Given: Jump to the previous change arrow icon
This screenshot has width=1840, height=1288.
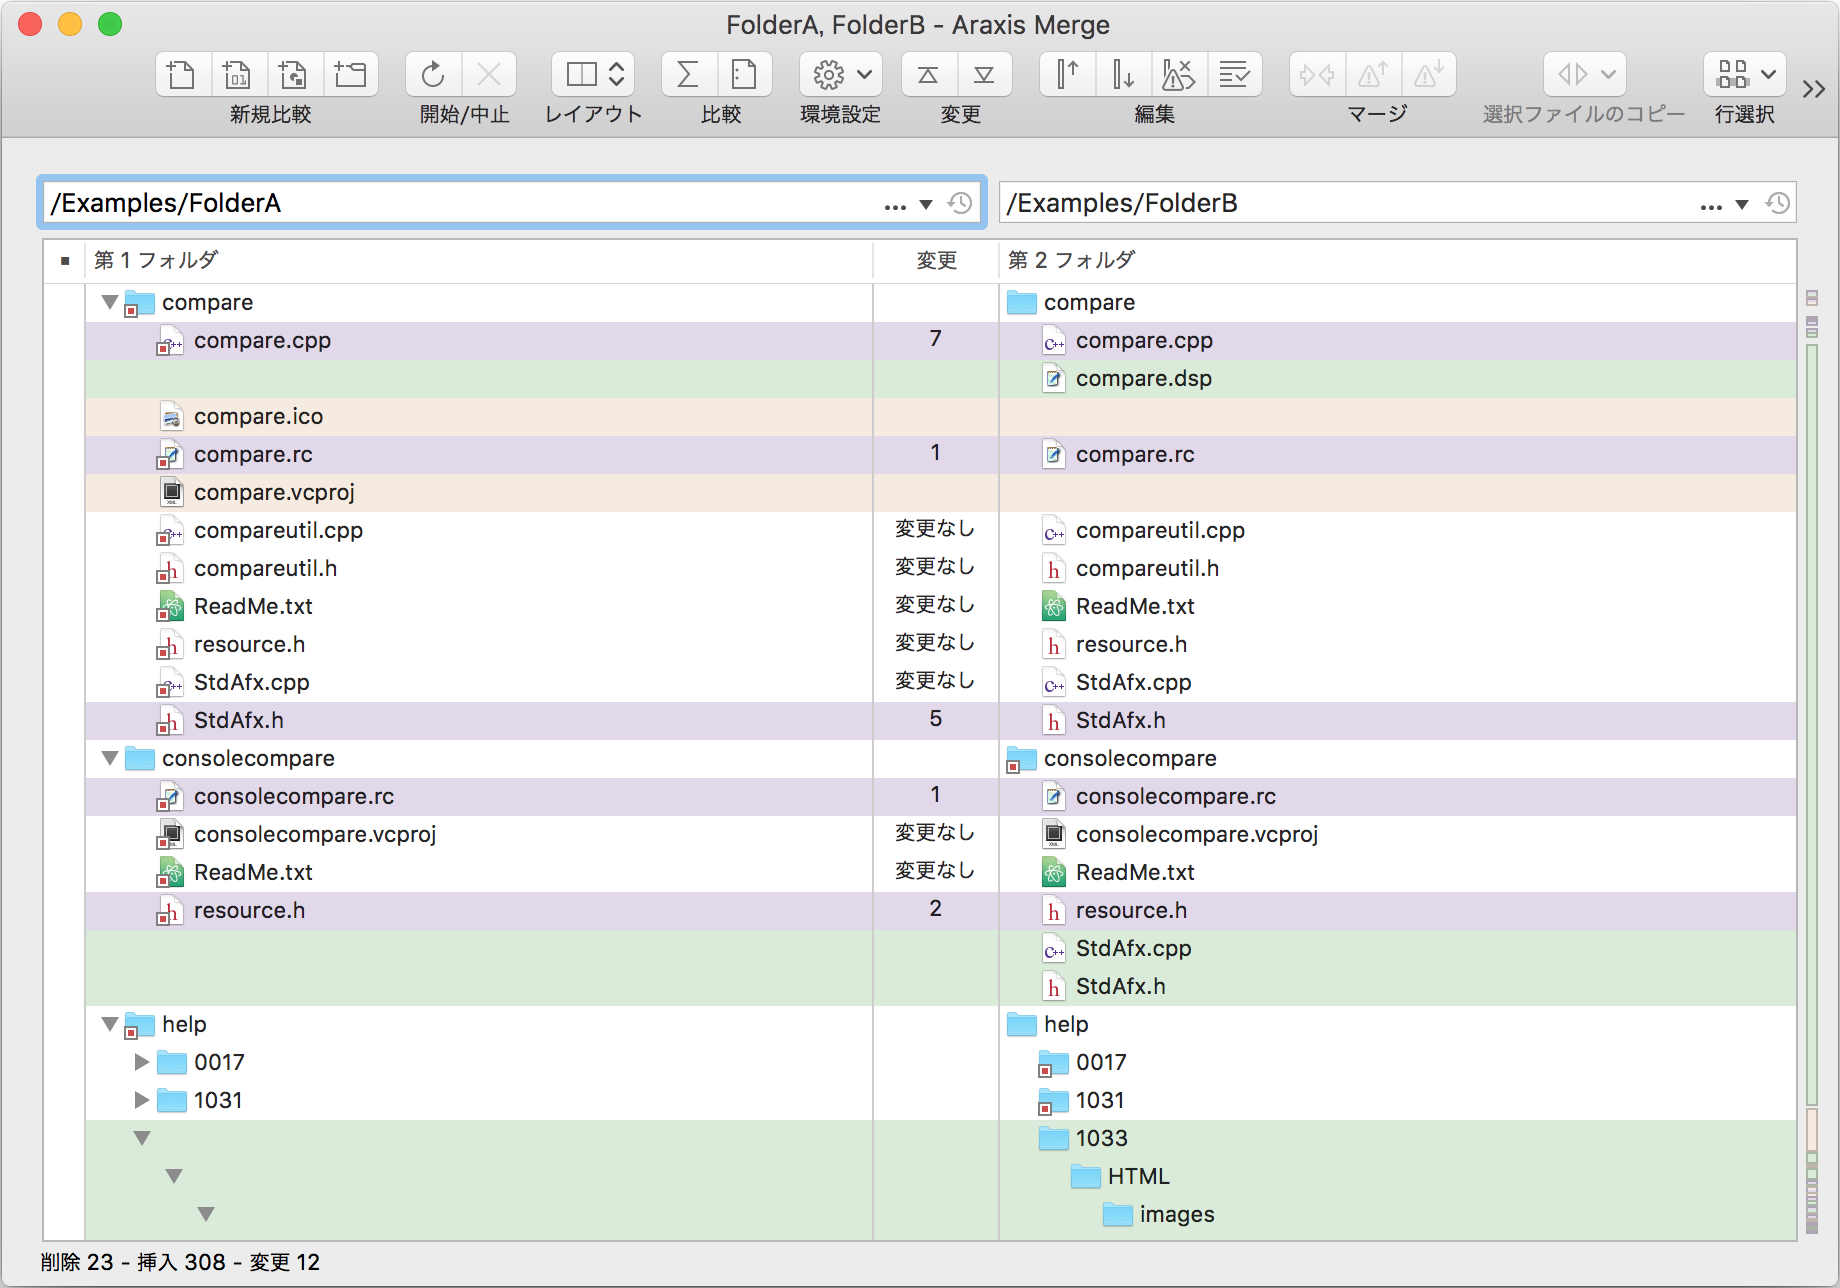Looking at the screenshot, I should 928,75.
